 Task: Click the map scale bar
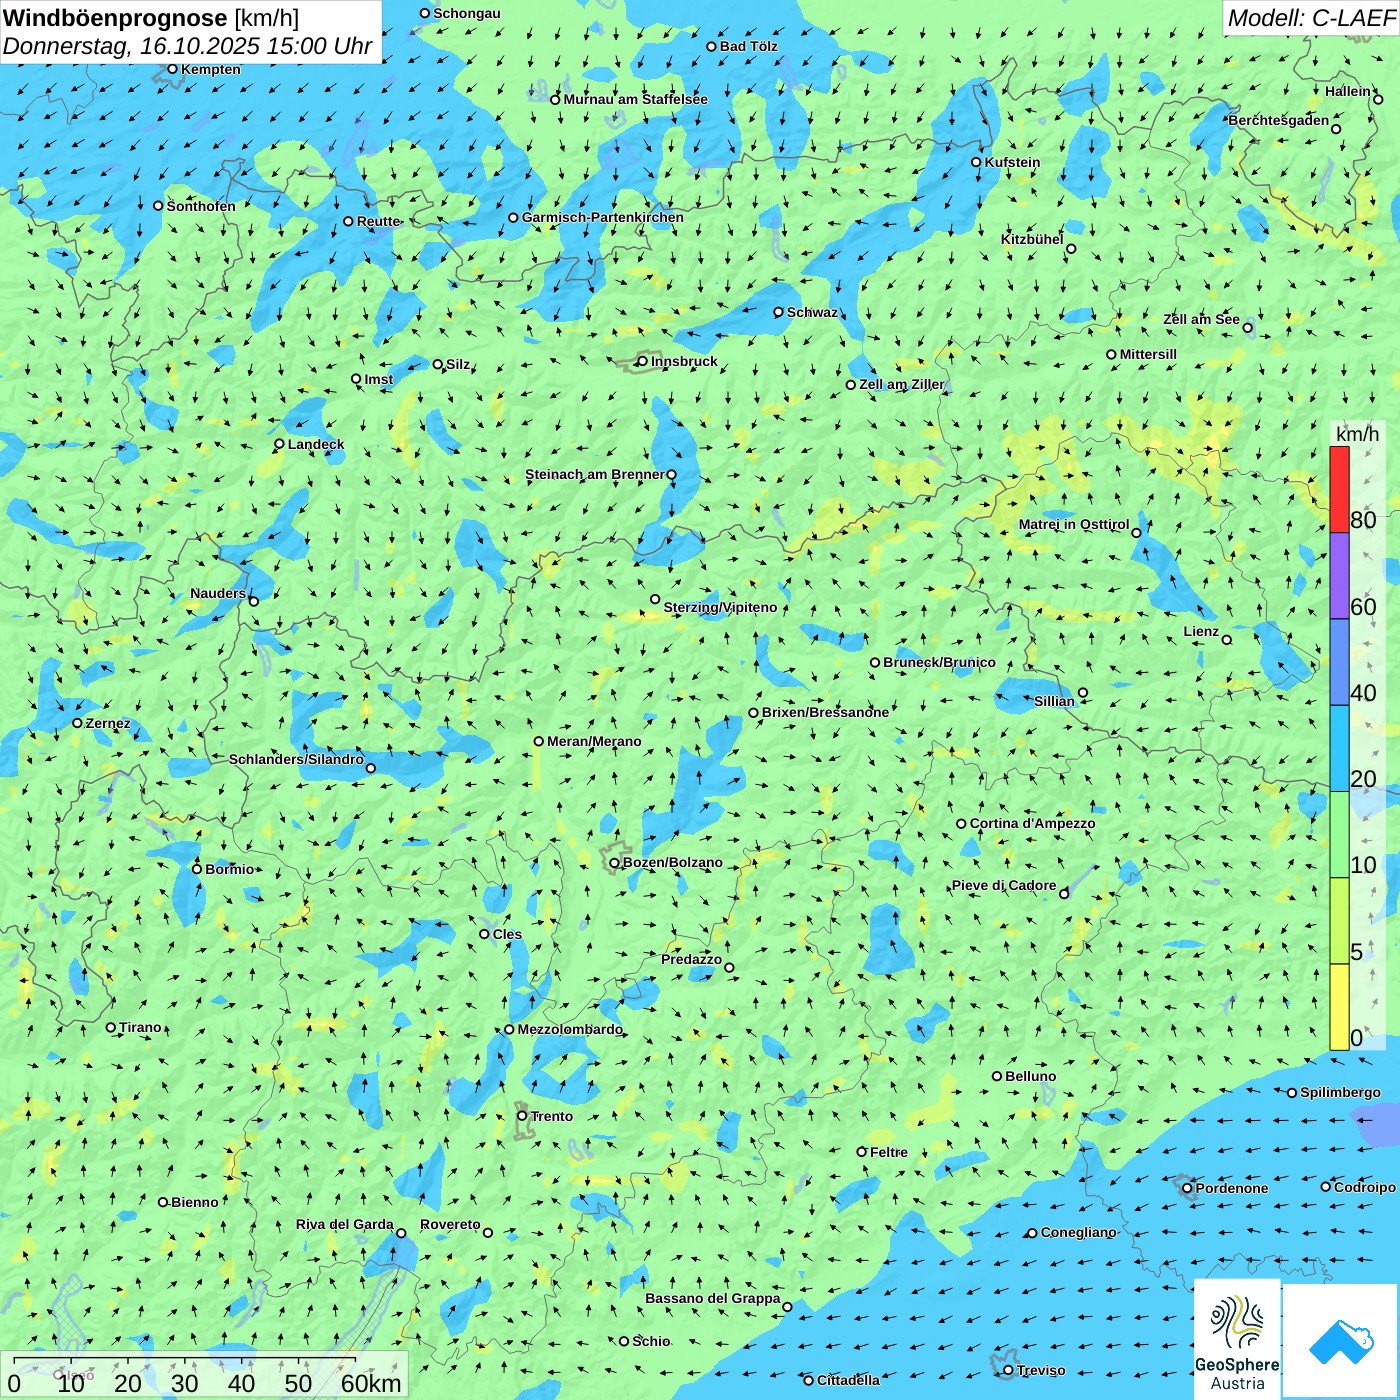coord(185,1361)
